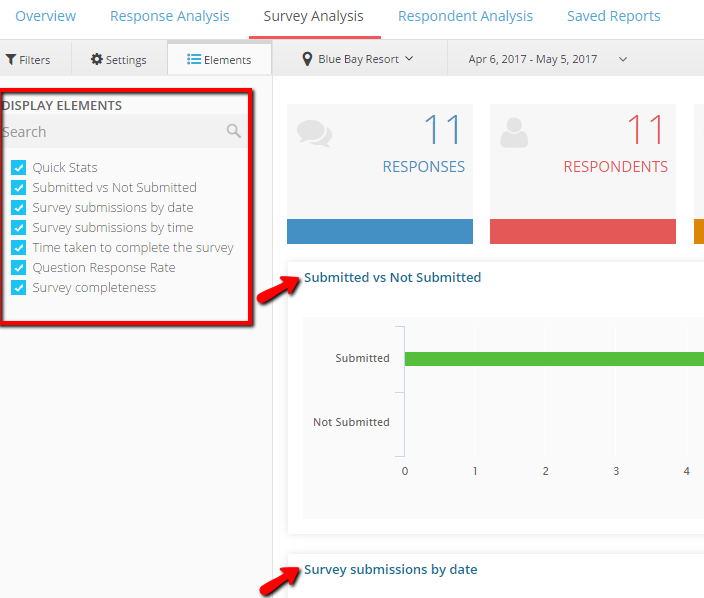
Task: Click the RESPONSES label text
Action: 423,167
